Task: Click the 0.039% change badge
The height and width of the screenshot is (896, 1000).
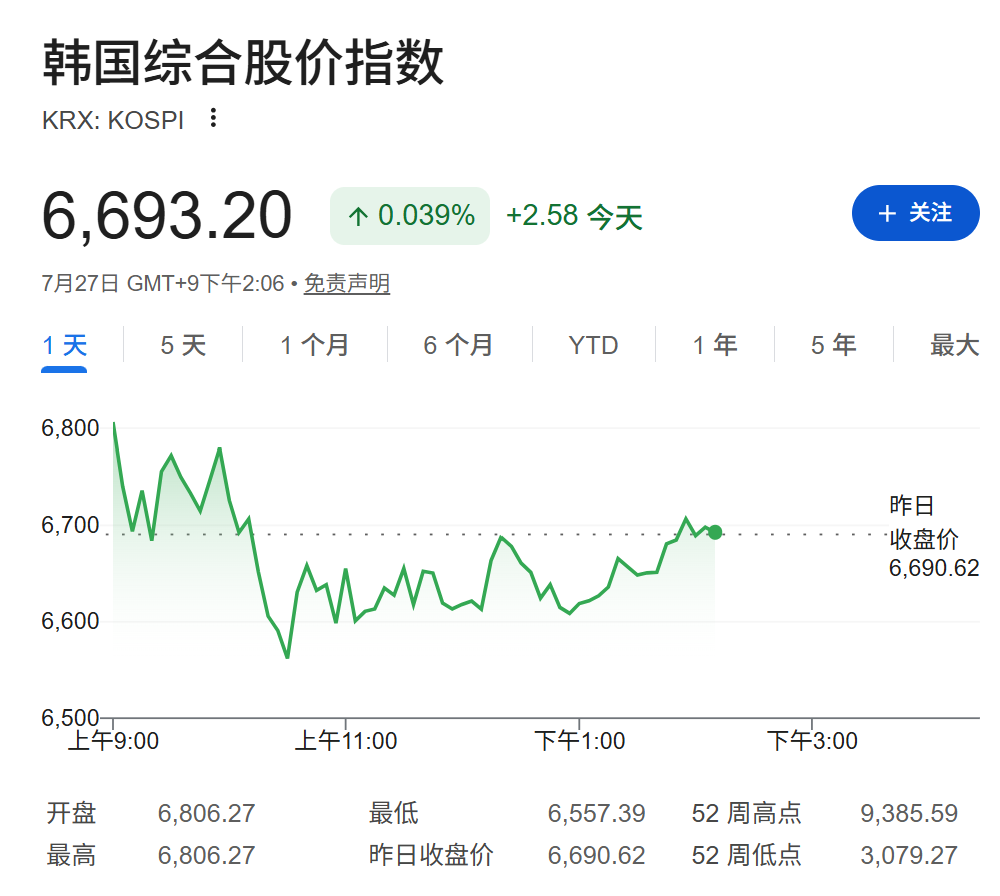Action: click(409, 216)
